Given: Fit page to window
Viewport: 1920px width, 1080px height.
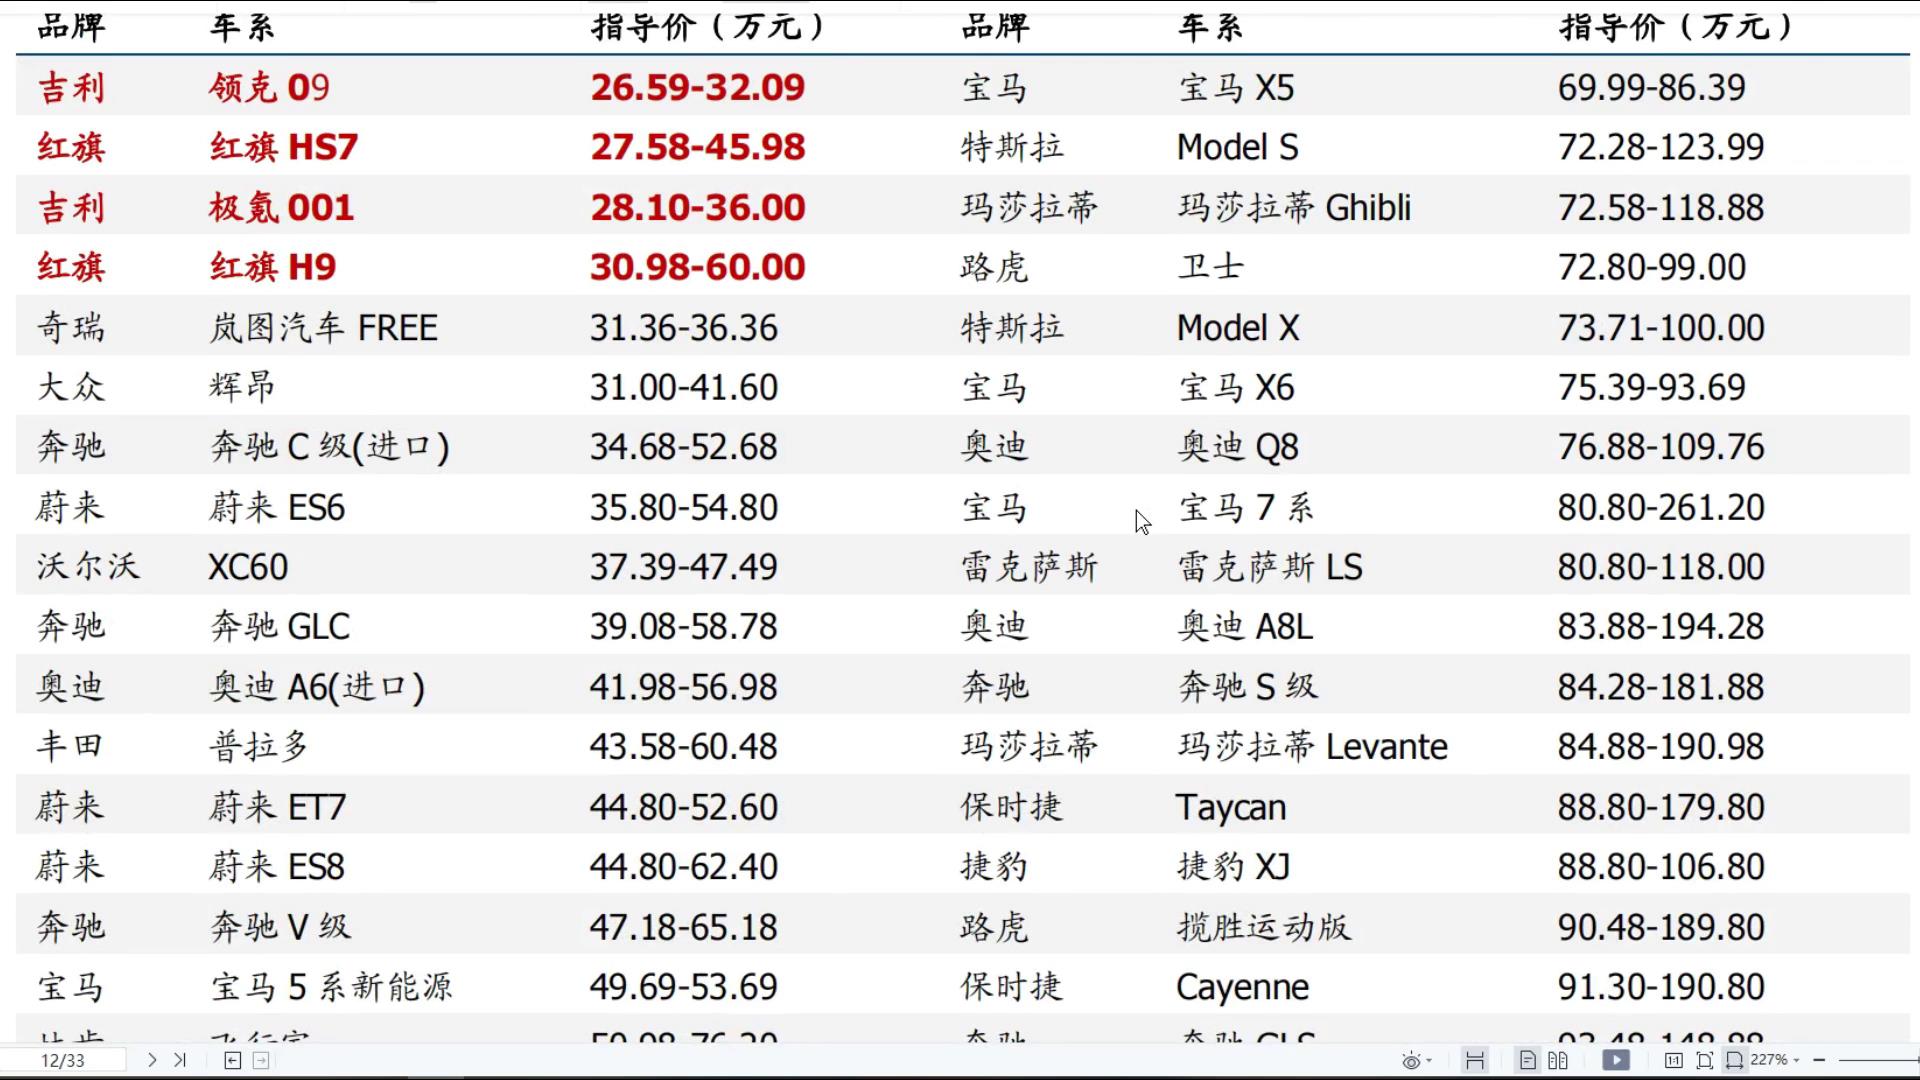Looking at the screenshot, I should tap(1705, 1060).
